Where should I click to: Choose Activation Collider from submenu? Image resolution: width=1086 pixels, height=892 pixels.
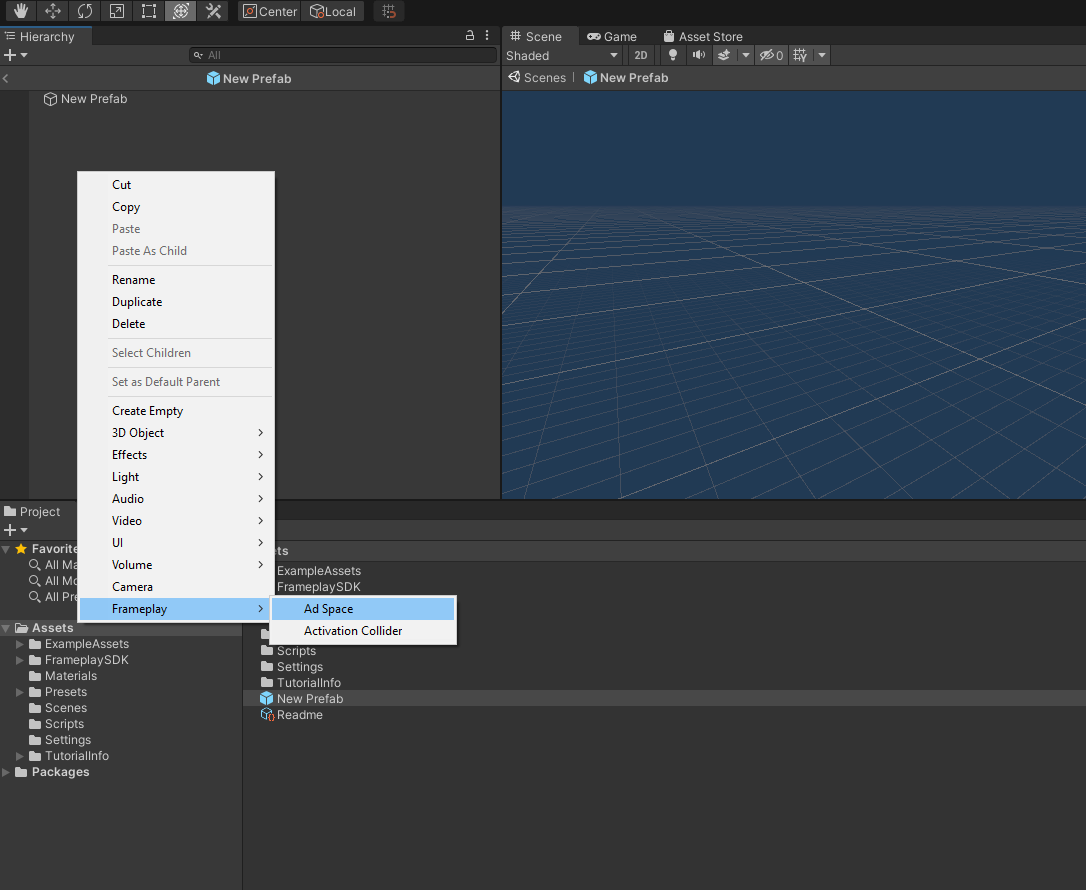coord(363,632)
